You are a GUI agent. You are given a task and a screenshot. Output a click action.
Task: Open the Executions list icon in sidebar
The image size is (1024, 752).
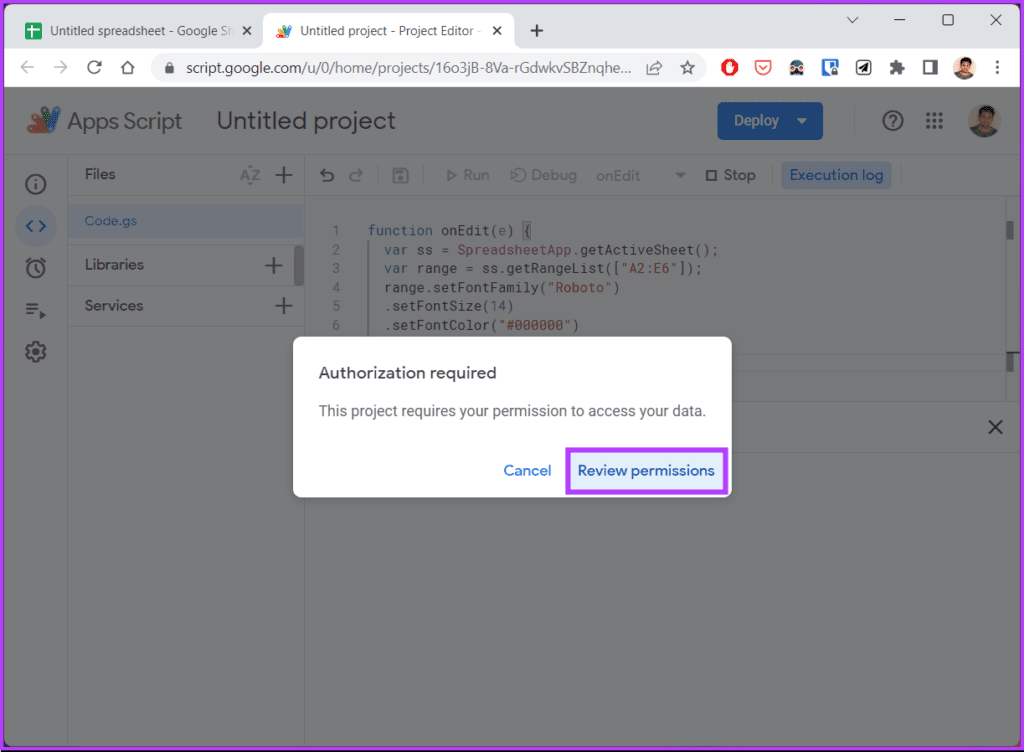pyautogui.click(x=36, y=310)
